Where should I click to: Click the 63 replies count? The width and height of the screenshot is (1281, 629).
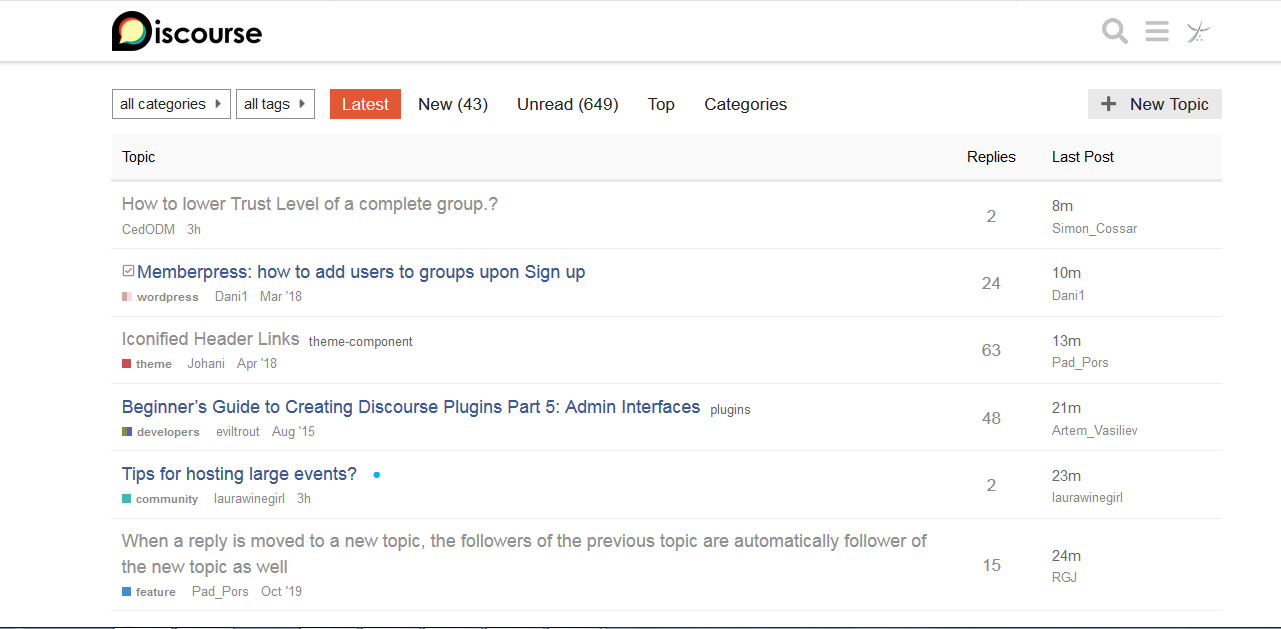coord(991,350)
